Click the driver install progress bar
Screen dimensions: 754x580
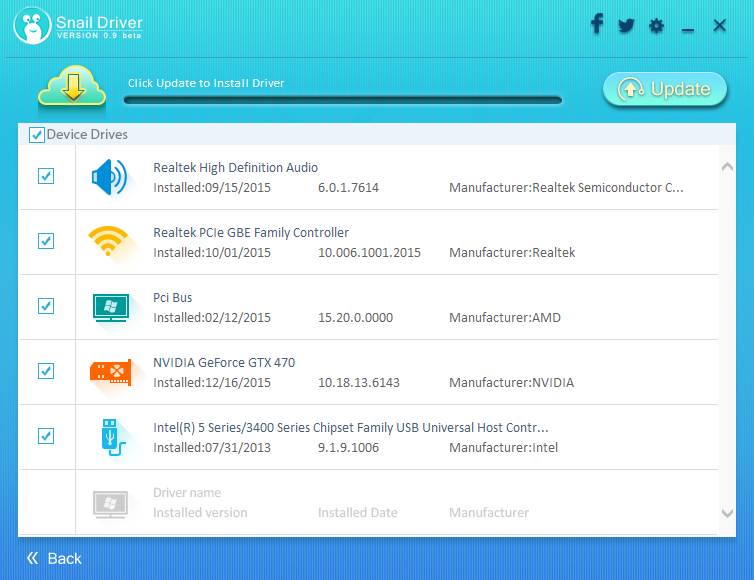point(342,100)
